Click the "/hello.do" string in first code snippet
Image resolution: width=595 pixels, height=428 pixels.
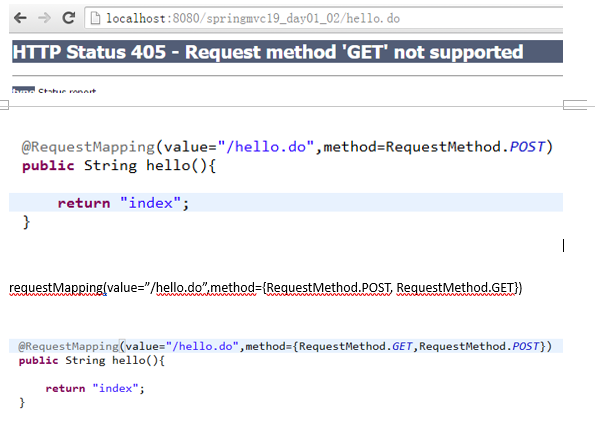click(266, 147)
